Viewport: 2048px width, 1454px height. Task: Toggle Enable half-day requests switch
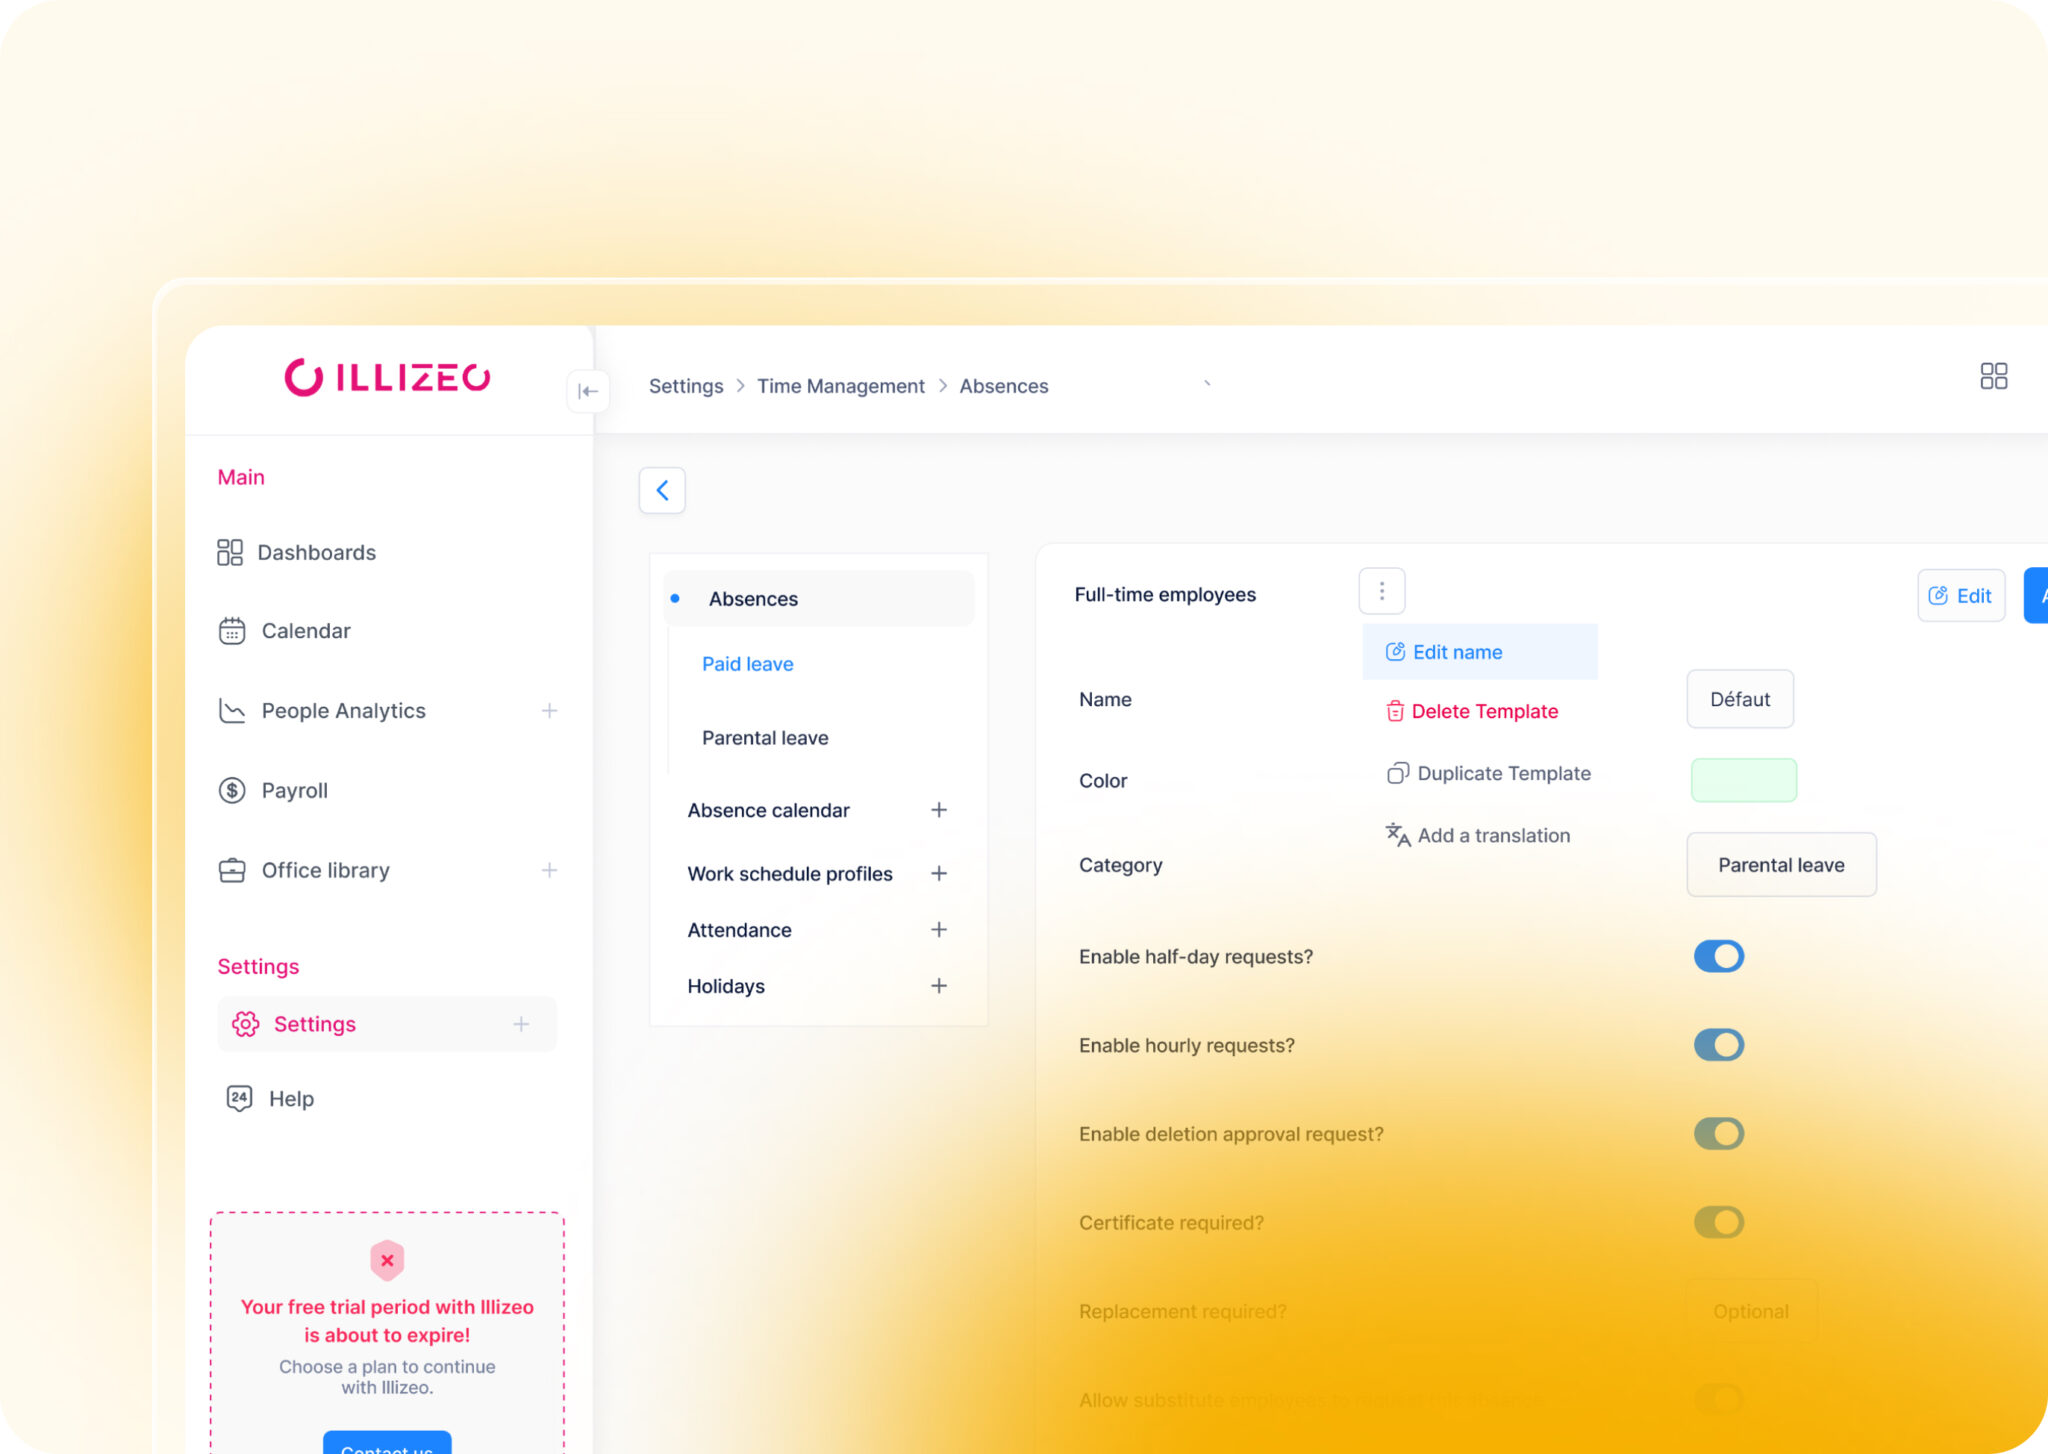coord(1718,956)
